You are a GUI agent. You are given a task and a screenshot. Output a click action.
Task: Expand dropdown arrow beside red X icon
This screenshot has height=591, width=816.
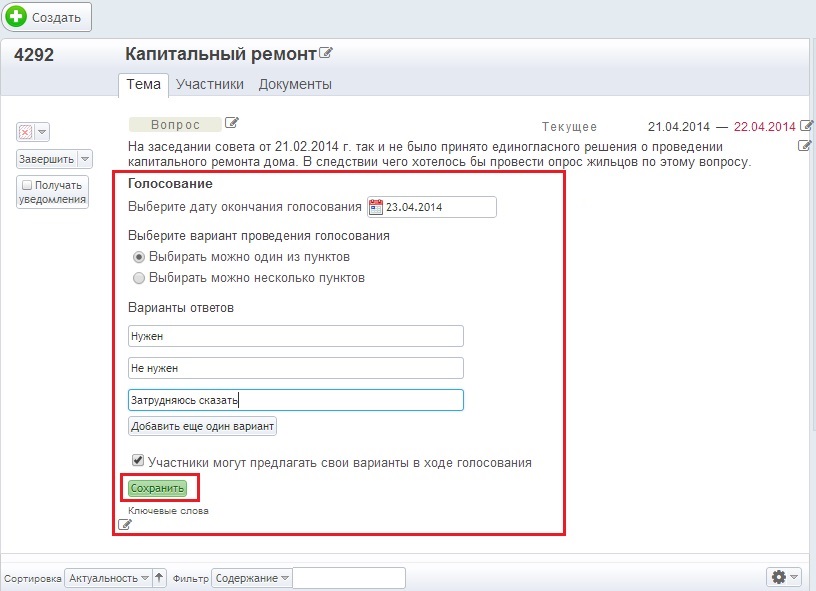coord(42,132)
